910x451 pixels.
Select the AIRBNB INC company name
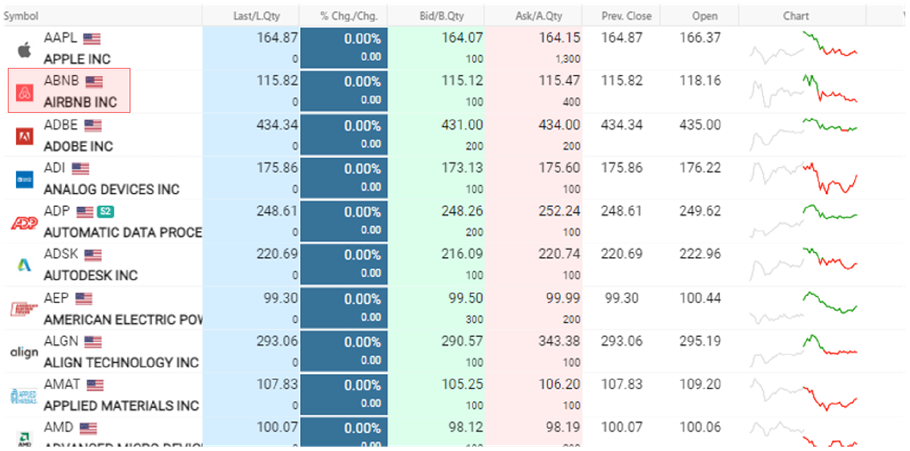[x=80, y=102]
